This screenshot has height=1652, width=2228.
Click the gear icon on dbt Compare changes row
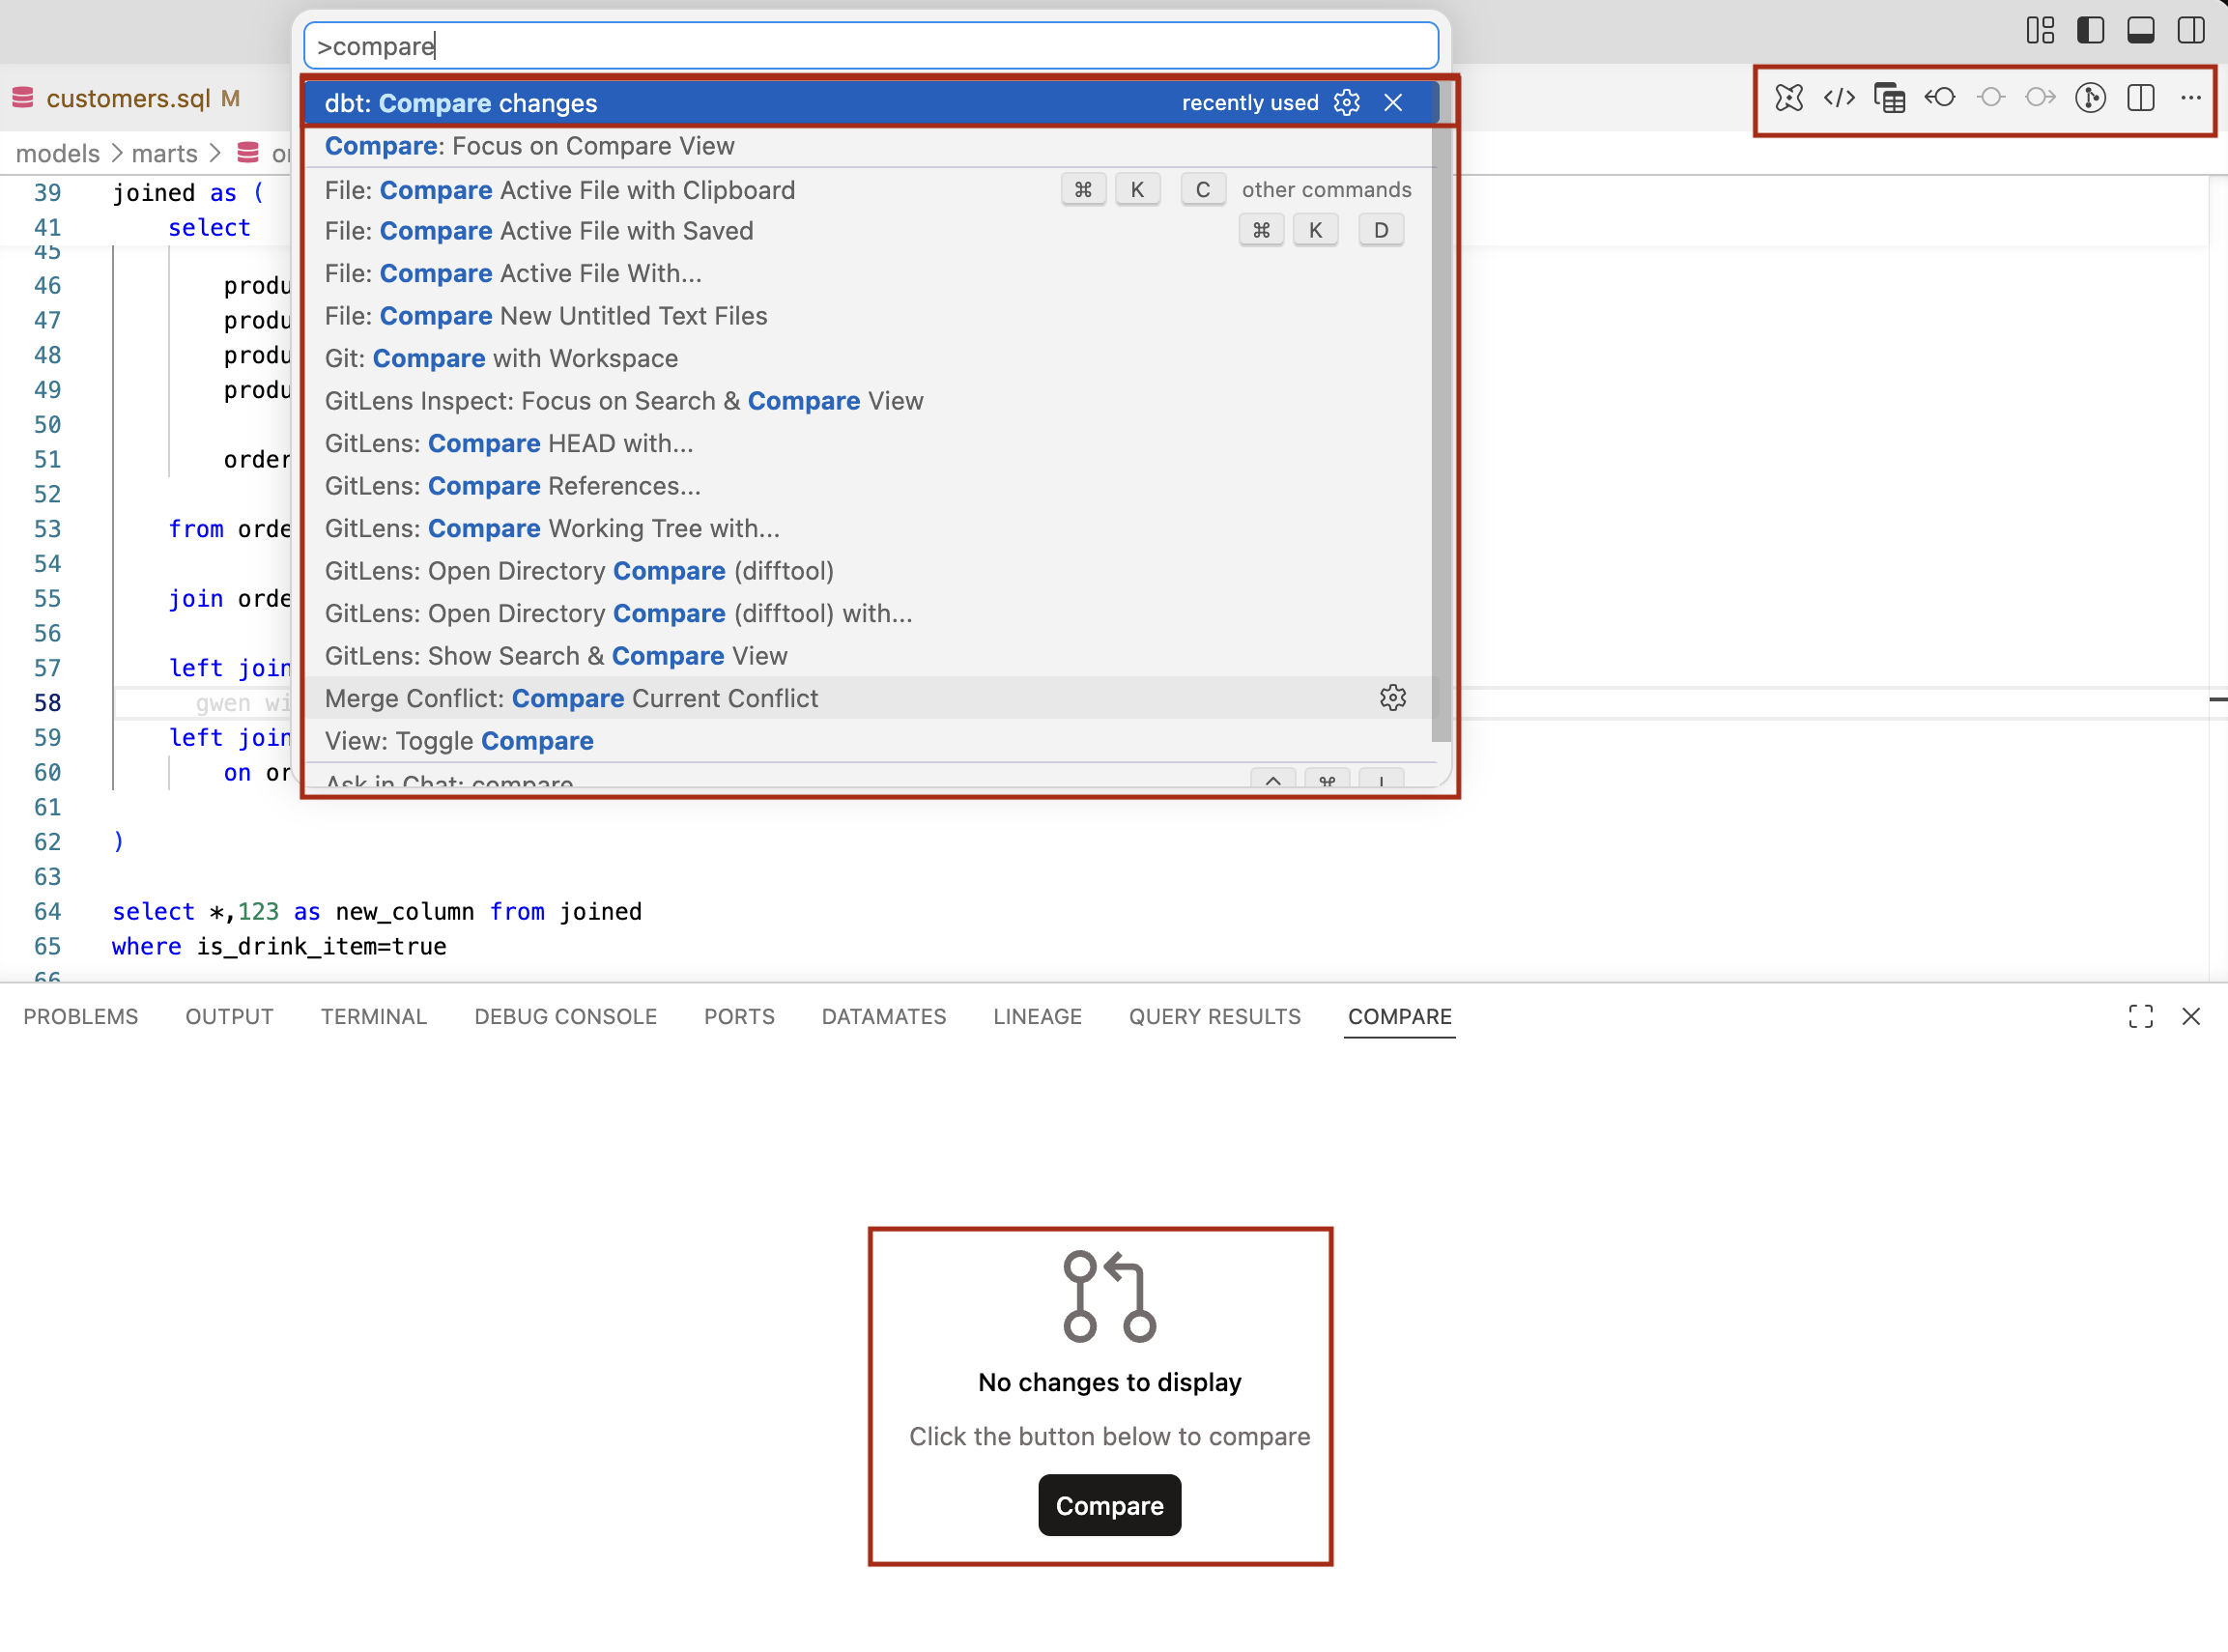pyautogui.click(x=1347, y=103)
